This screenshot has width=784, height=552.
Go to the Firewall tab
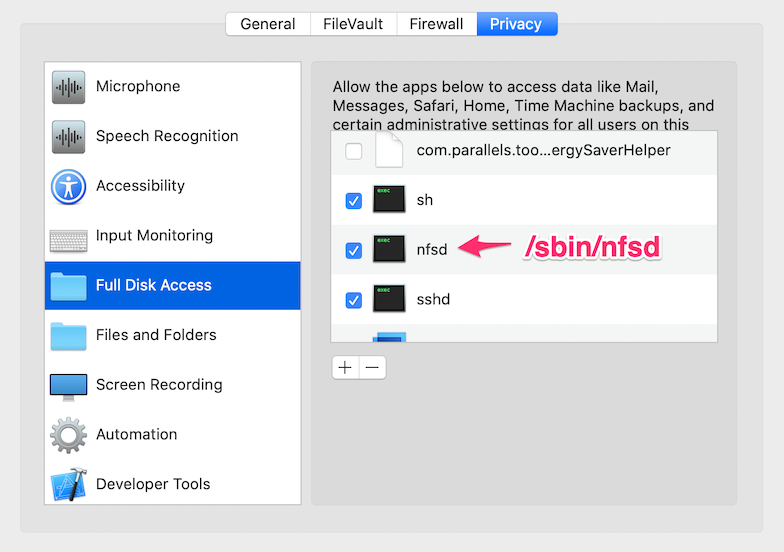(x=436, y=24)
